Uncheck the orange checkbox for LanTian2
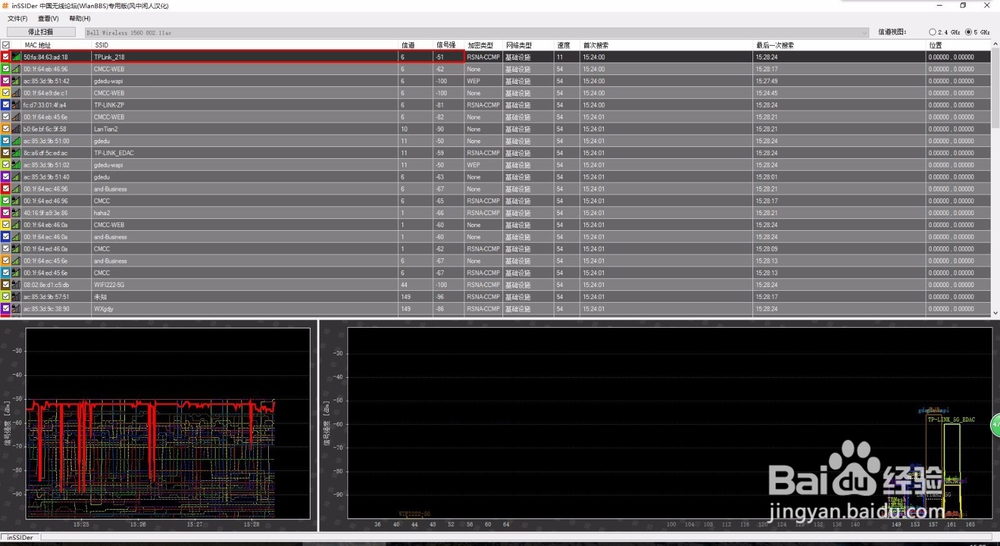This screenshot has width=1000, height=546. click(x=6, y=129)
